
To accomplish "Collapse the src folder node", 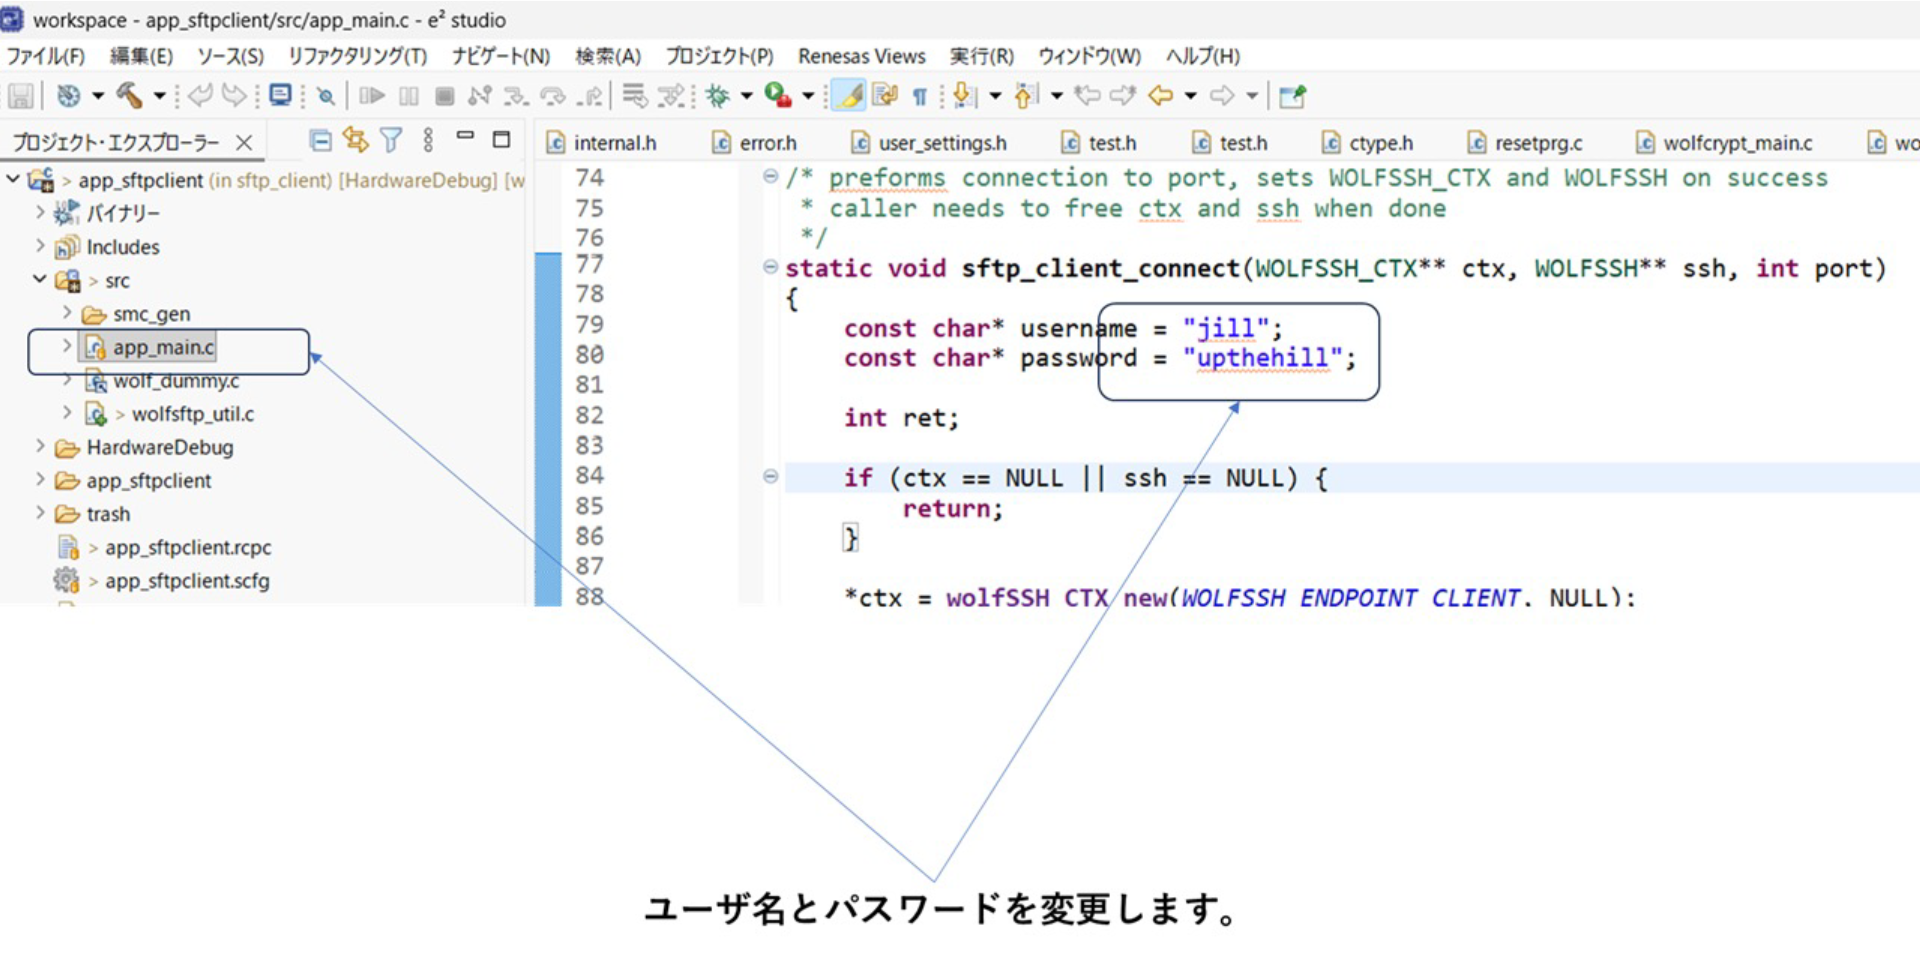I will pyautogui.click(x=40, y=280).
